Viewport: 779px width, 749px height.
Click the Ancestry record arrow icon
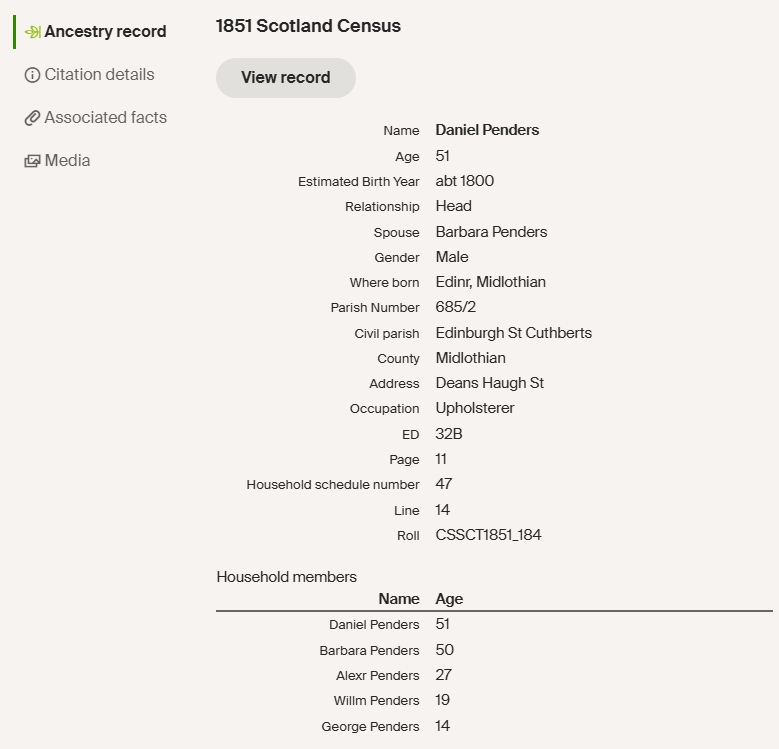tap(32, 32)
